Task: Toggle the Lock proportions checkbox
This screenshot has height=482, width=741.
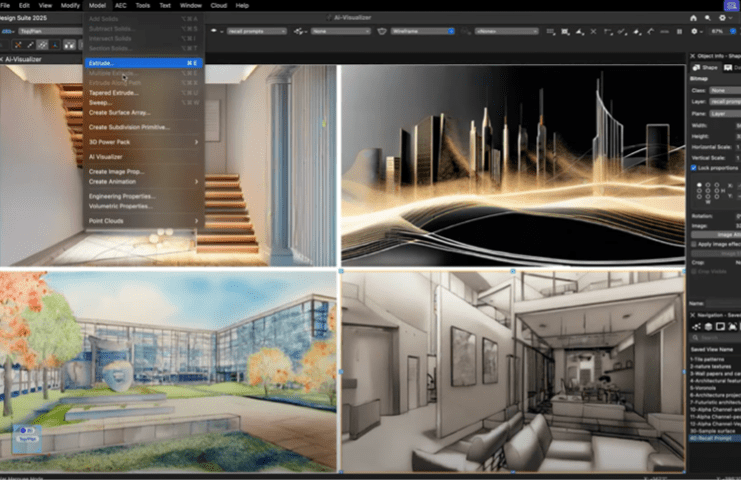Action: [695, 168]
